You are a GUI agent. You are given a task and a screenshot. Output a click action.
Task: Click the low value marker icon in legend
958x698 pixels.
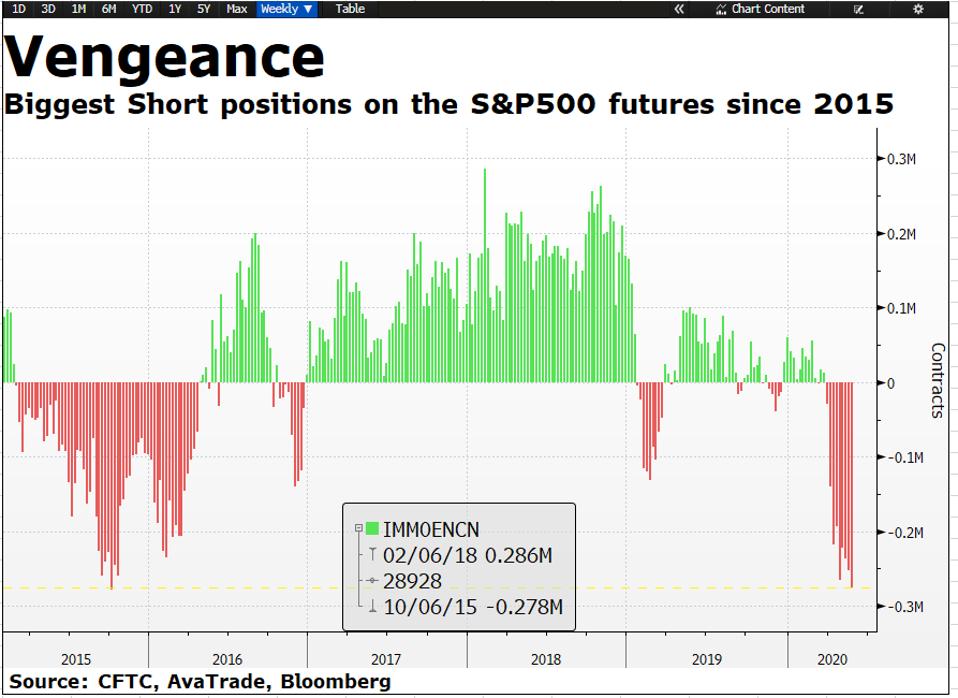pos(372,607)
